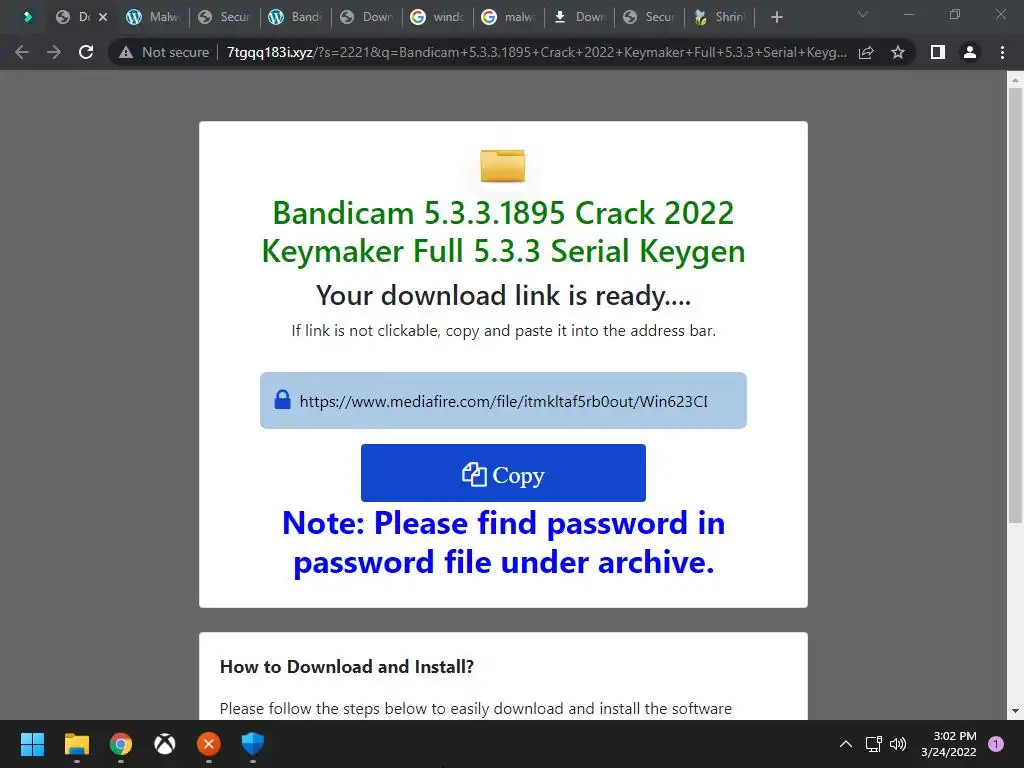This screenshot has width=1024, height=768.
Task: Click the lock icon in link box
Action: (282, 399)
